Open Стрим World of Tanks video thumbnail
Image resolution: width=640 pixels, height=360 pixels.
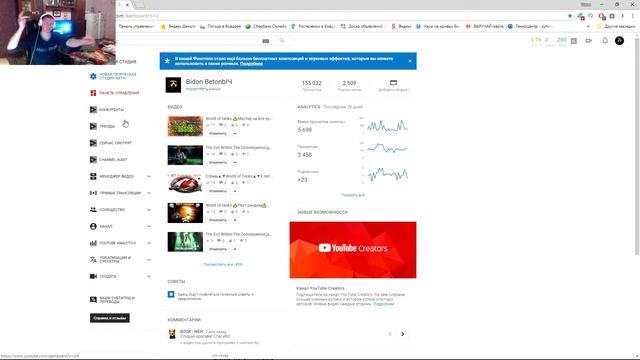(x=185, y=184)
